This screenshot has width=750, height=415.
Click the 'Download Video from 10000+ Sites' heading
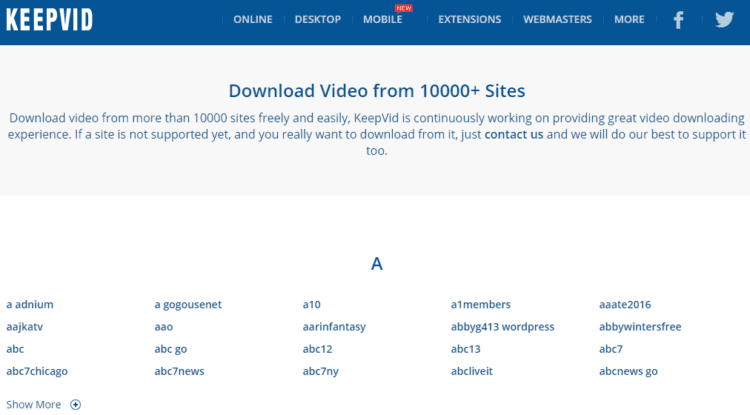click(x=377, y=91)
